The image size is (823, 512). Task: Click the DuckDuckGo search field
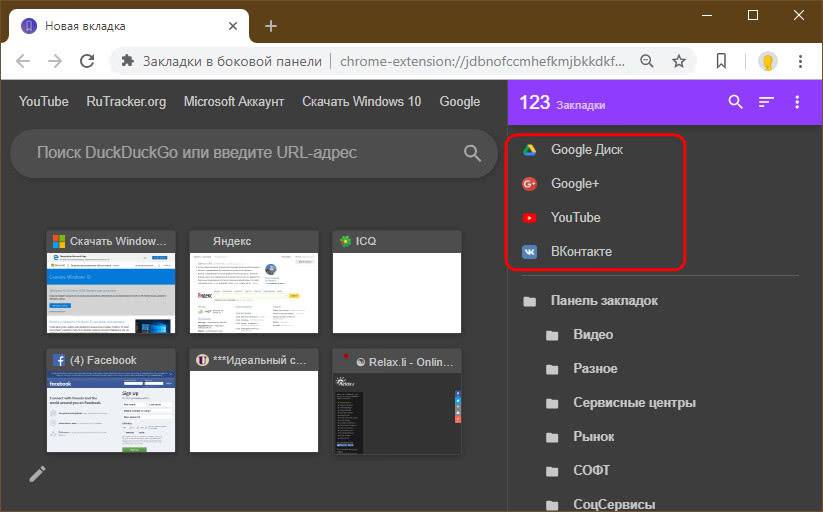pyautogui.click(x=254, y=153)
